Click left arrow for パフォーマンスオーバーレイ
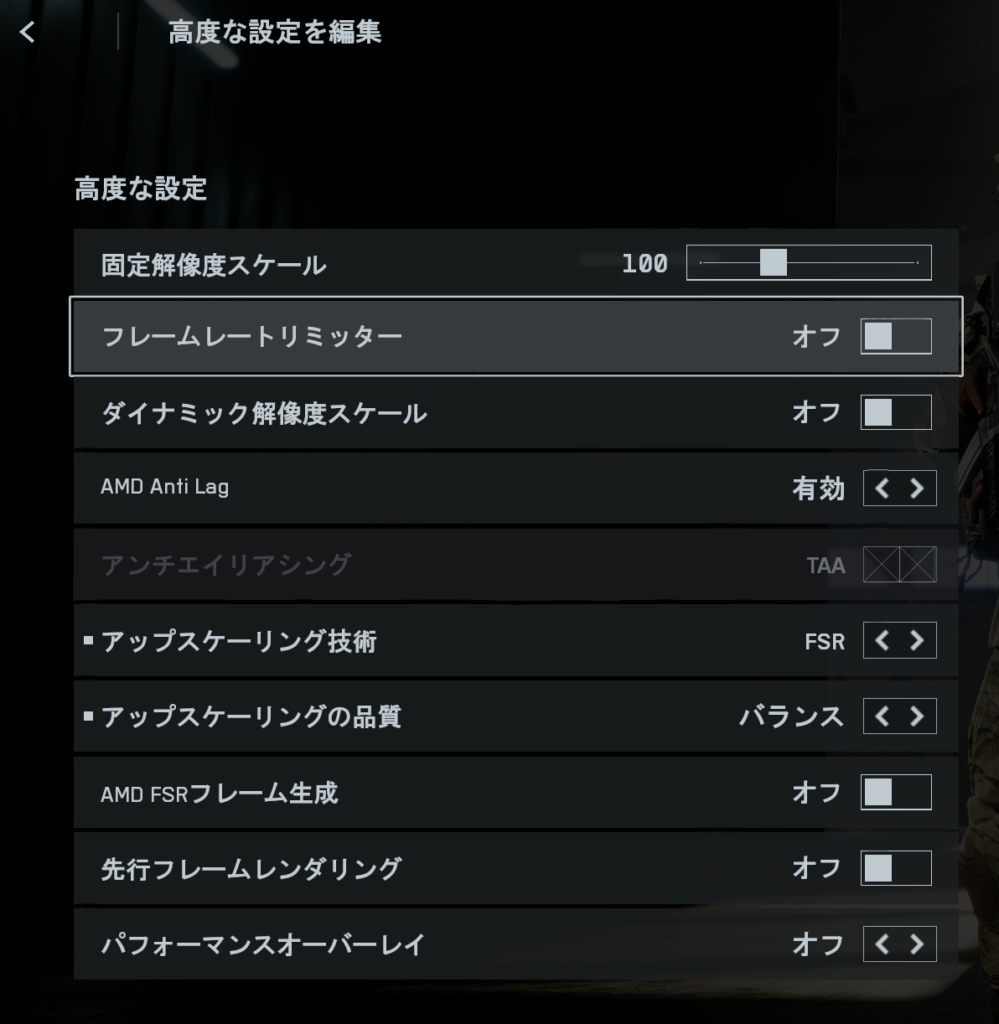Screen dimensions: 999x1024 coord(882,944)
